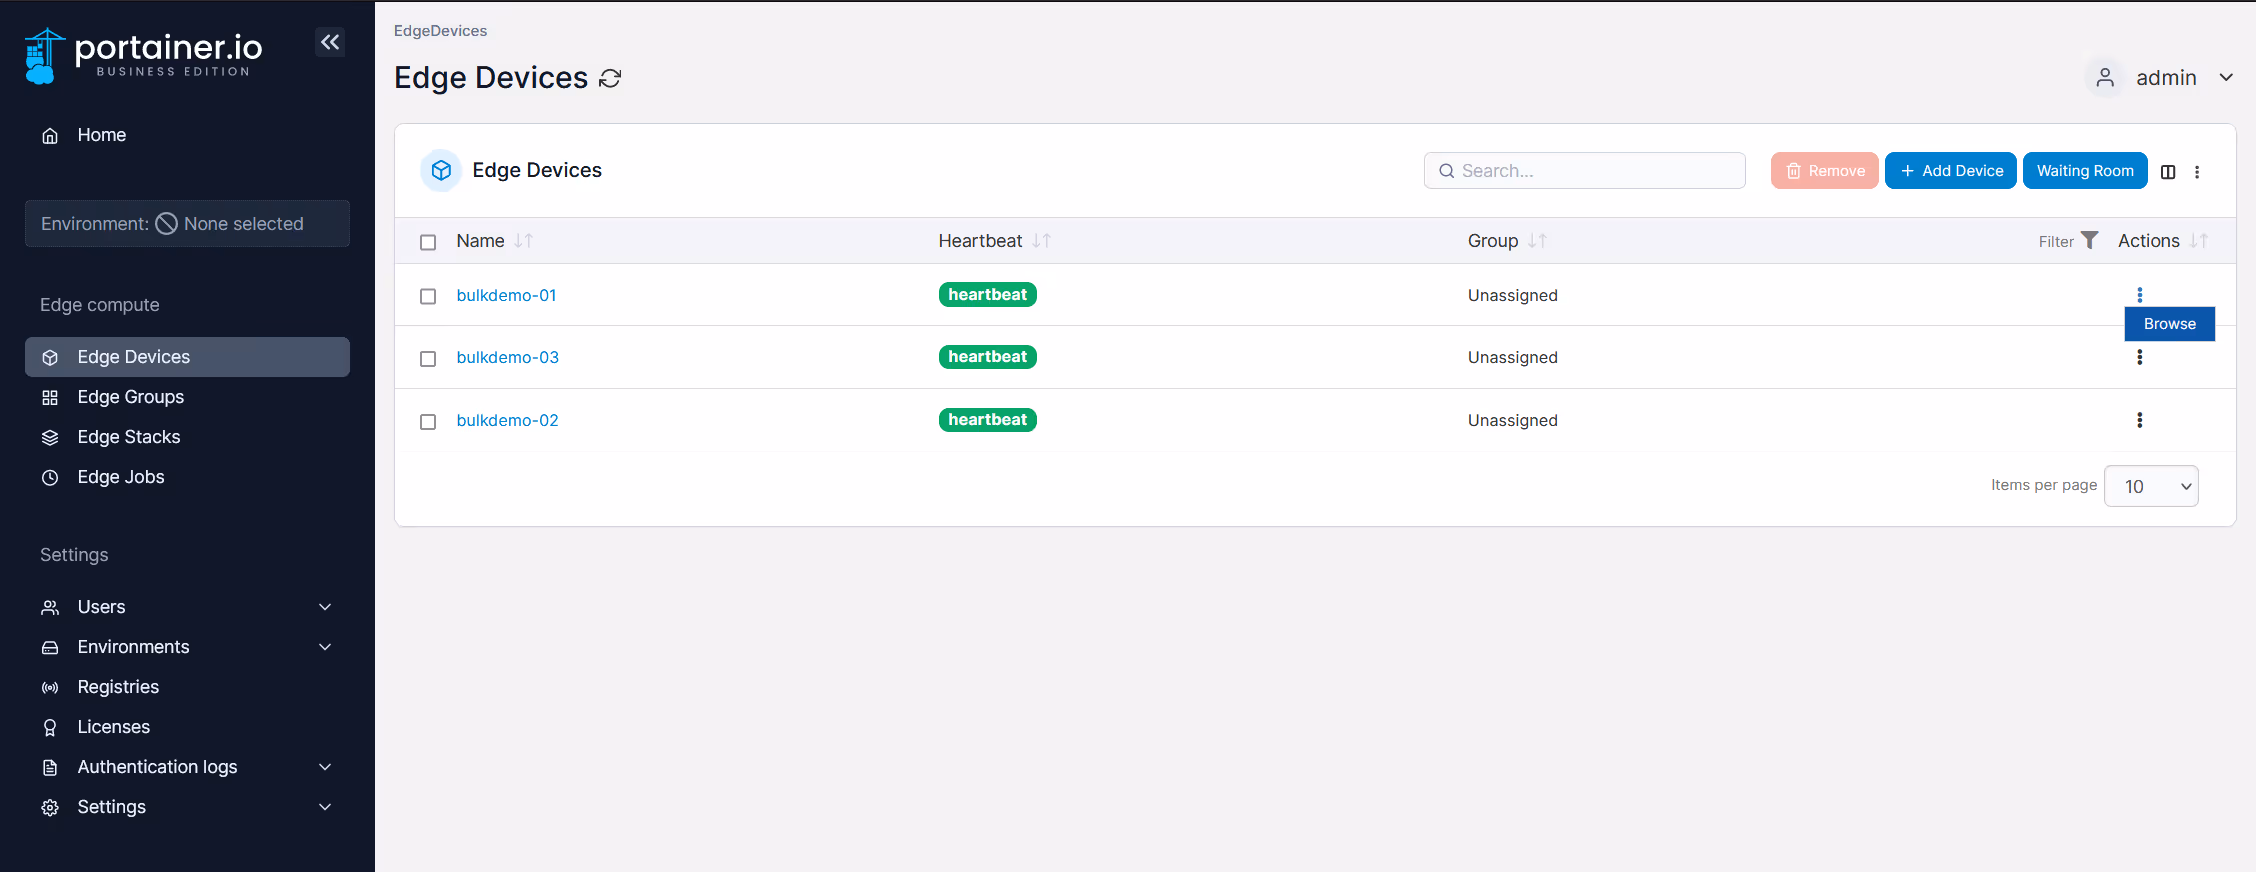Screen dimensions: 2256x872
Task: Open the bulkdemo-02 device link
Action: coord(507,420)
